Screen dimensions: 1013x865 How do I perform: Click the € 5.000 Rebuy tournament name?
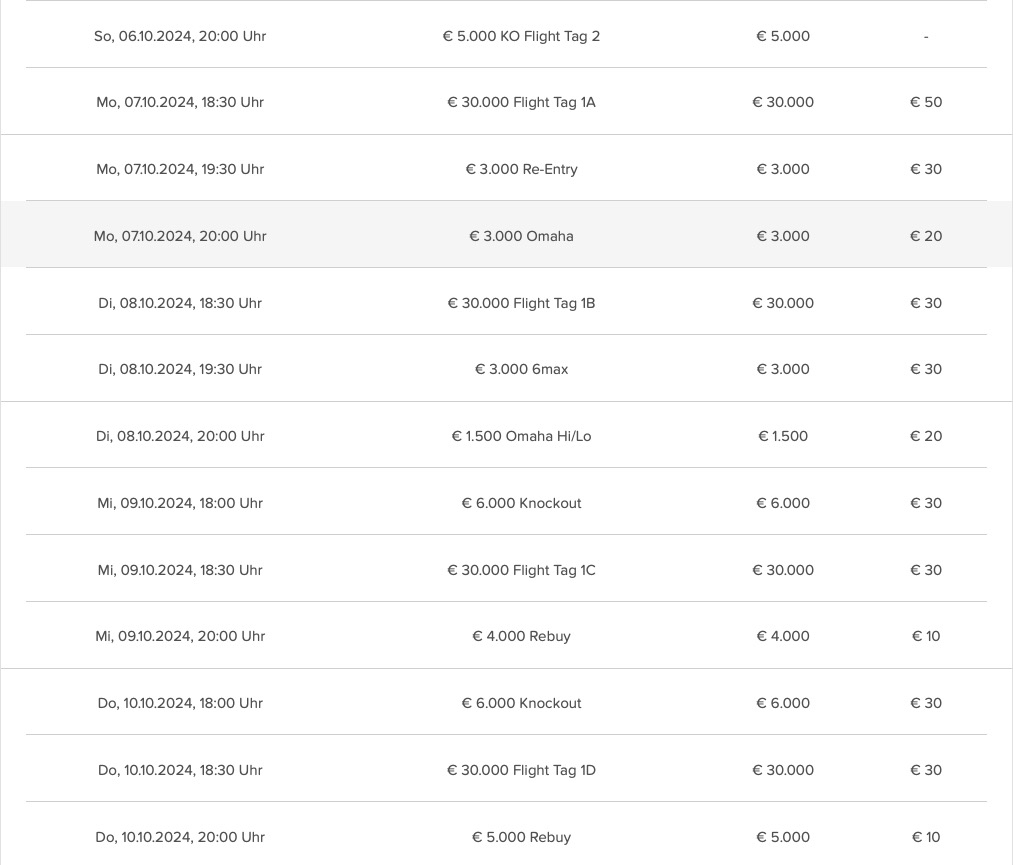521,837
